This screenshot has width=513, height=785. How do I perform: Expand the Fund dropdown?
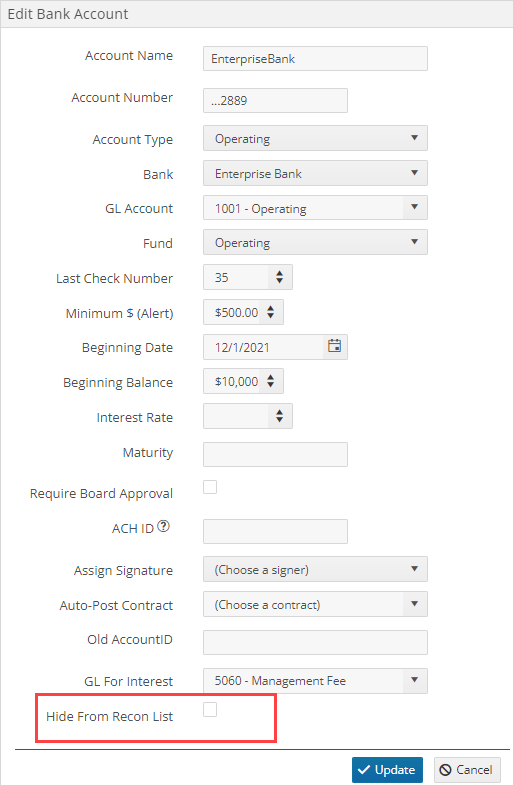[x=315, y=242]
